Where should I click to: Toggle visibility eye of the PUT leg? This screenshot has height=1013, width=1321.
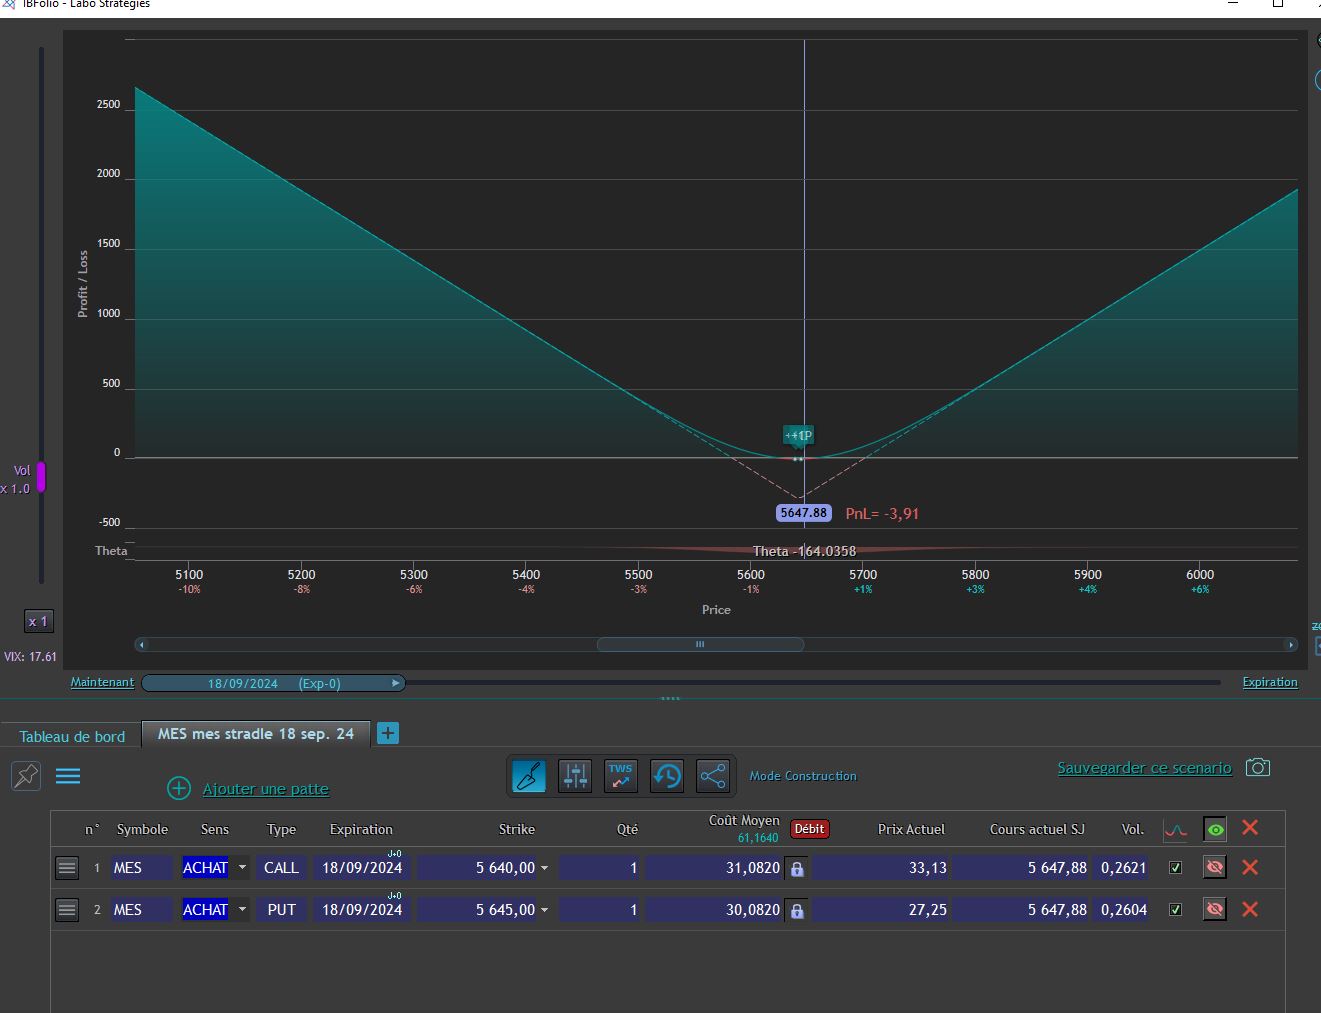click(x=1215, y=909)
